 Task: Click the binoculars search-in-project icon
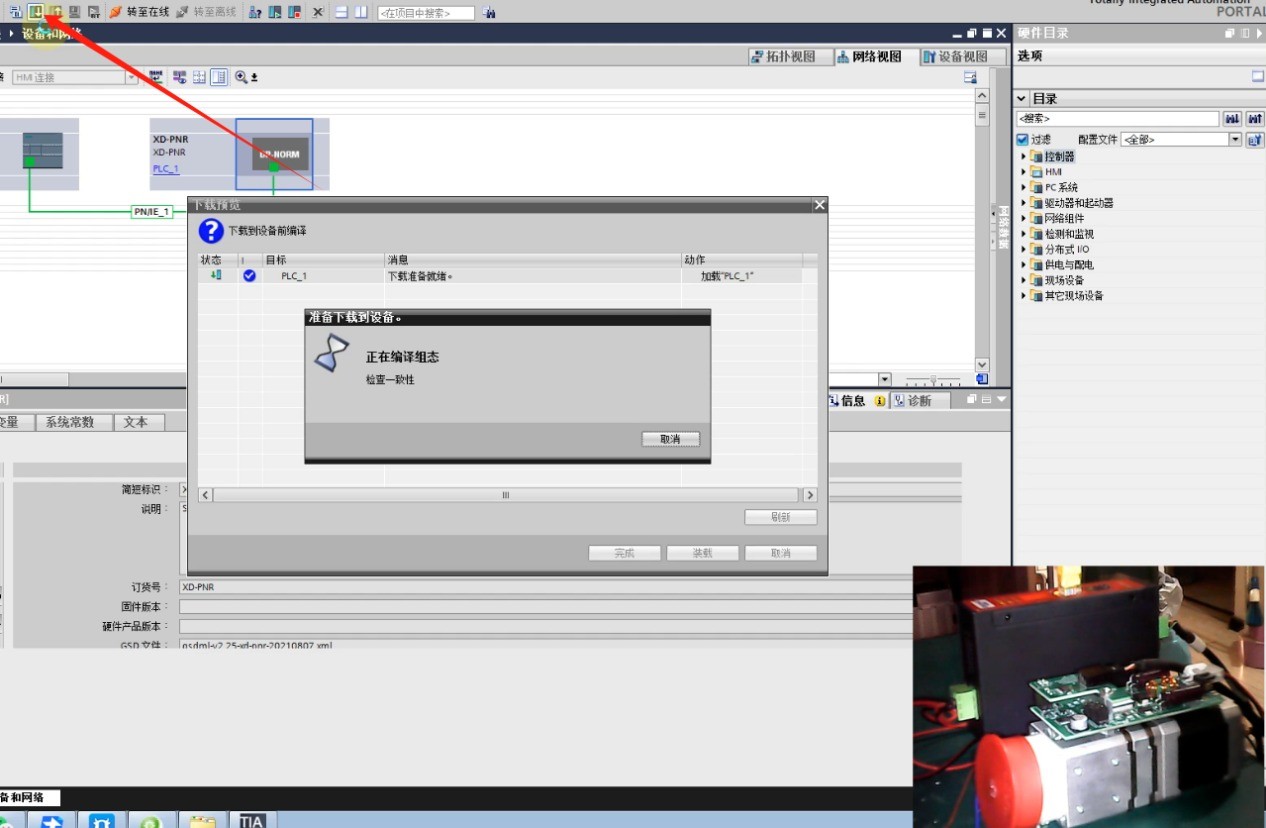pos(489,12)
